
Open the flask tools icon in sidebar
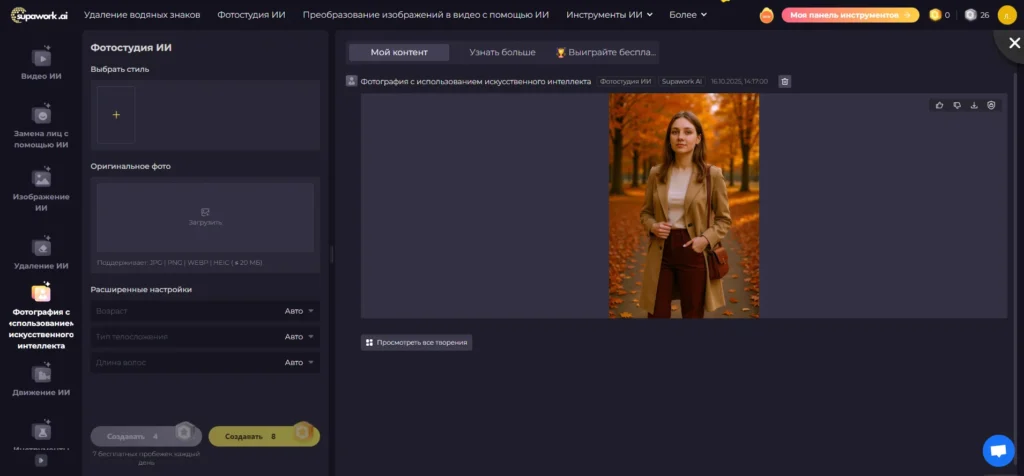coord(41,432)
